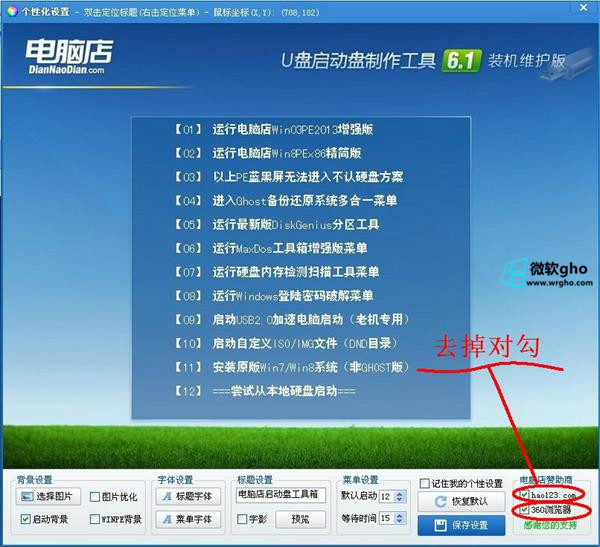Select menu item 10 启动自定义ISO/IMG文件

286,343
